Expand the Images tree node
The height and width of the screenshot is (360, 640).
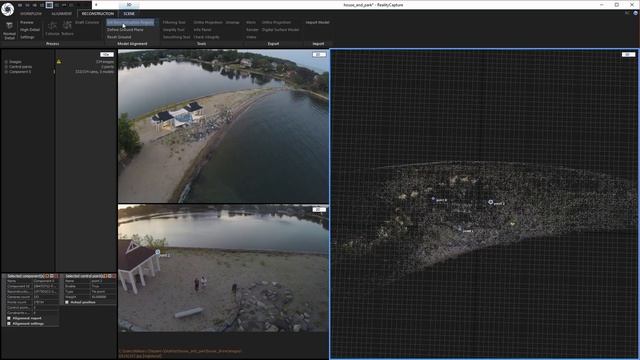point(6,62)
